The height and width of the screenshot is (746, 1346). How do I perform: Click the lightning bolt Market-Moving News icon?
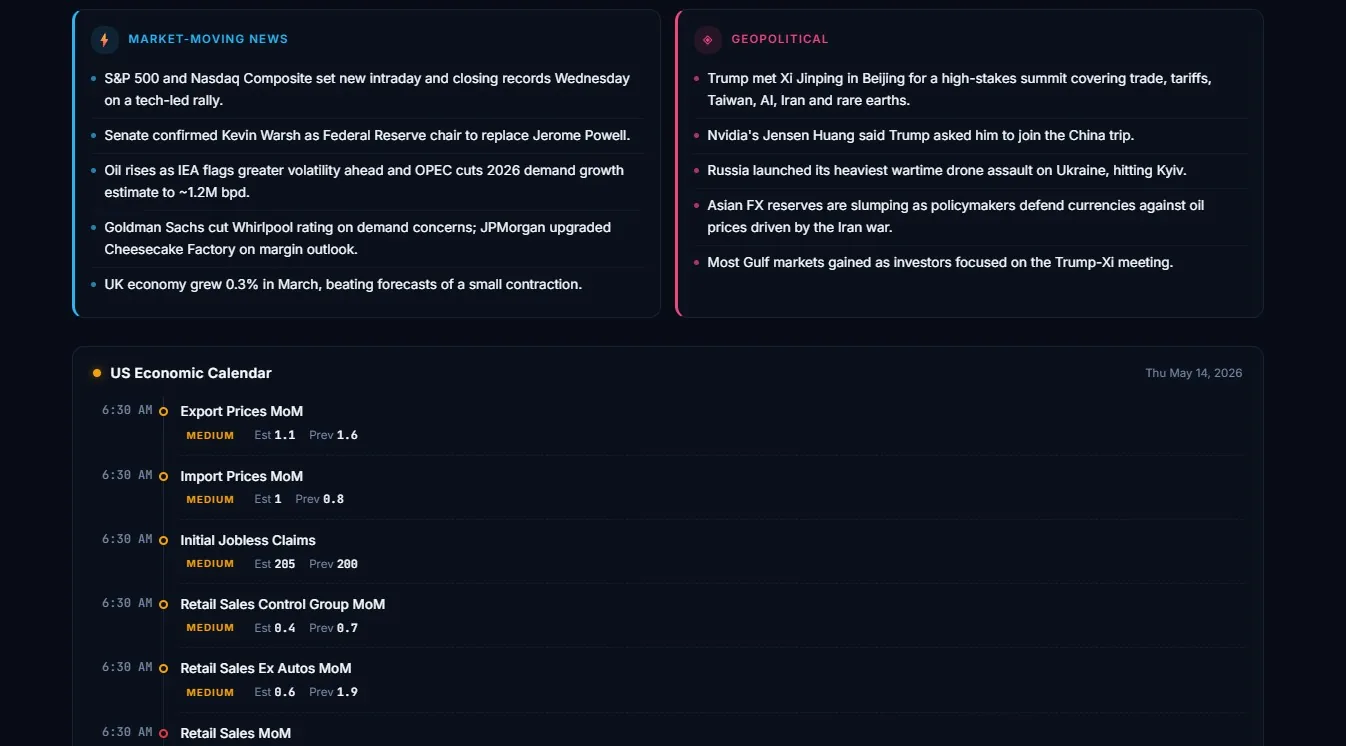click(105, 40)
